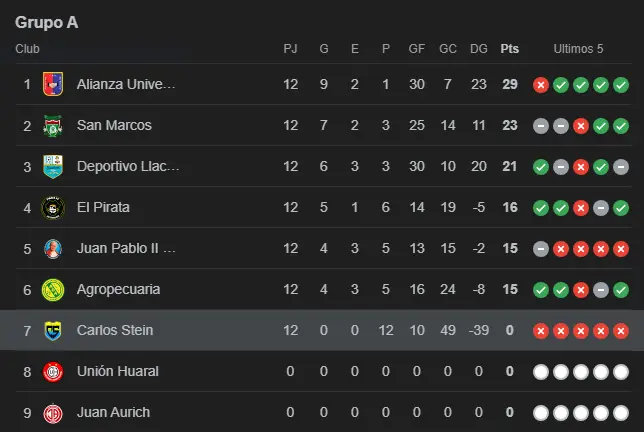Click the Unión Huaral club crest

(x=53, y=372)
